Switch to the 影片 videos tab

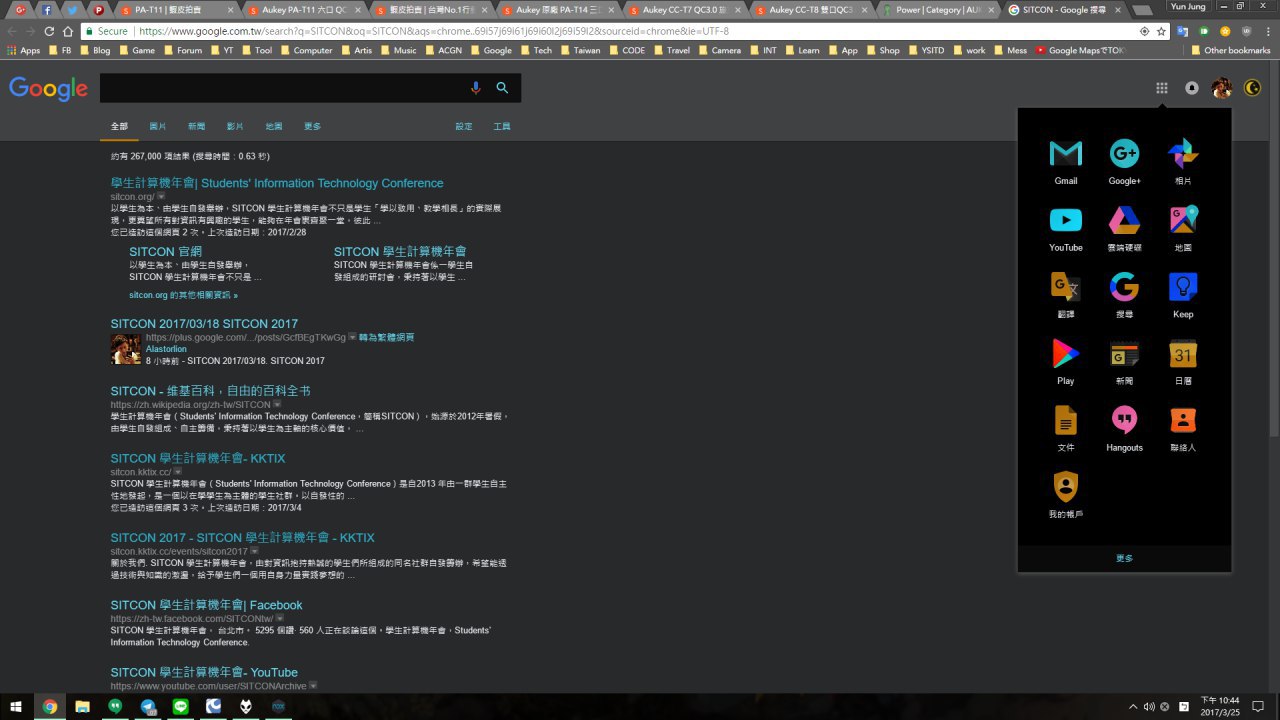coord(235,127)
